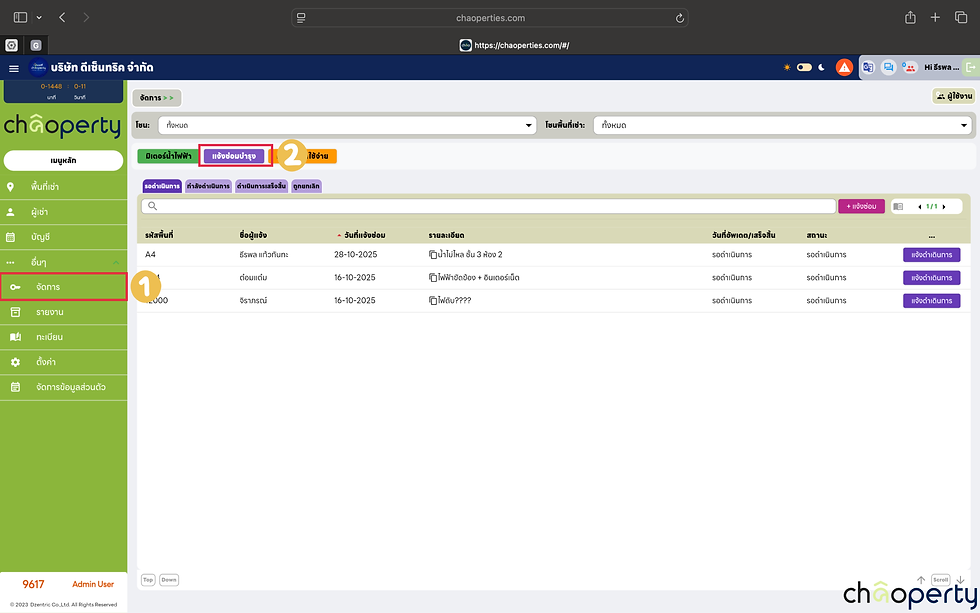
Task: Switch to กำลังดำเนินการ status tab
Action: point(208,186)
